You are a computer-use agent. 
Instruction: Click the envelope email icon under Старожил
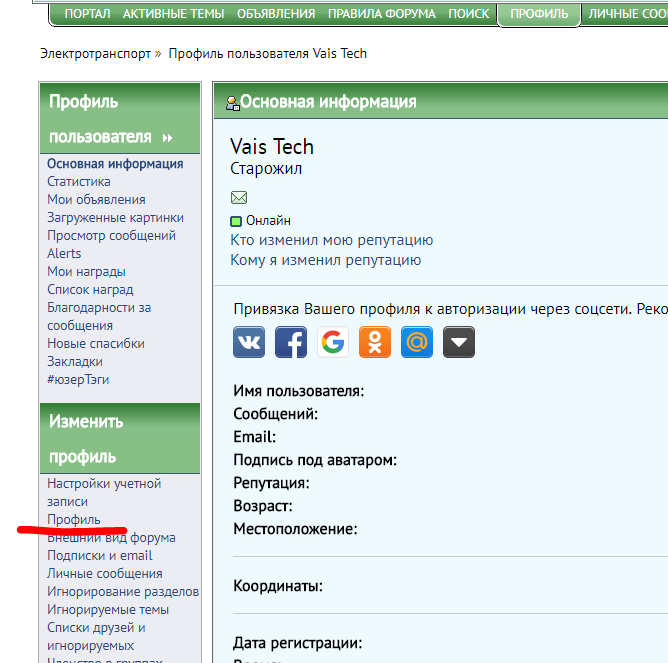238,197
